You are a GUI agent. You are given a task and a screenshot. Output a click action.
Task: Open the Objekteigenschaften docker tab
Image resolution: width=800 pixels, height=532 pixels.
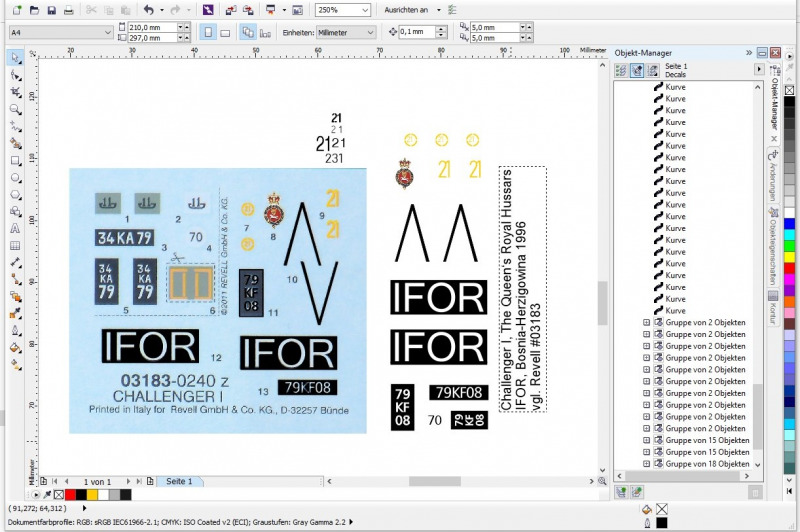773,244
